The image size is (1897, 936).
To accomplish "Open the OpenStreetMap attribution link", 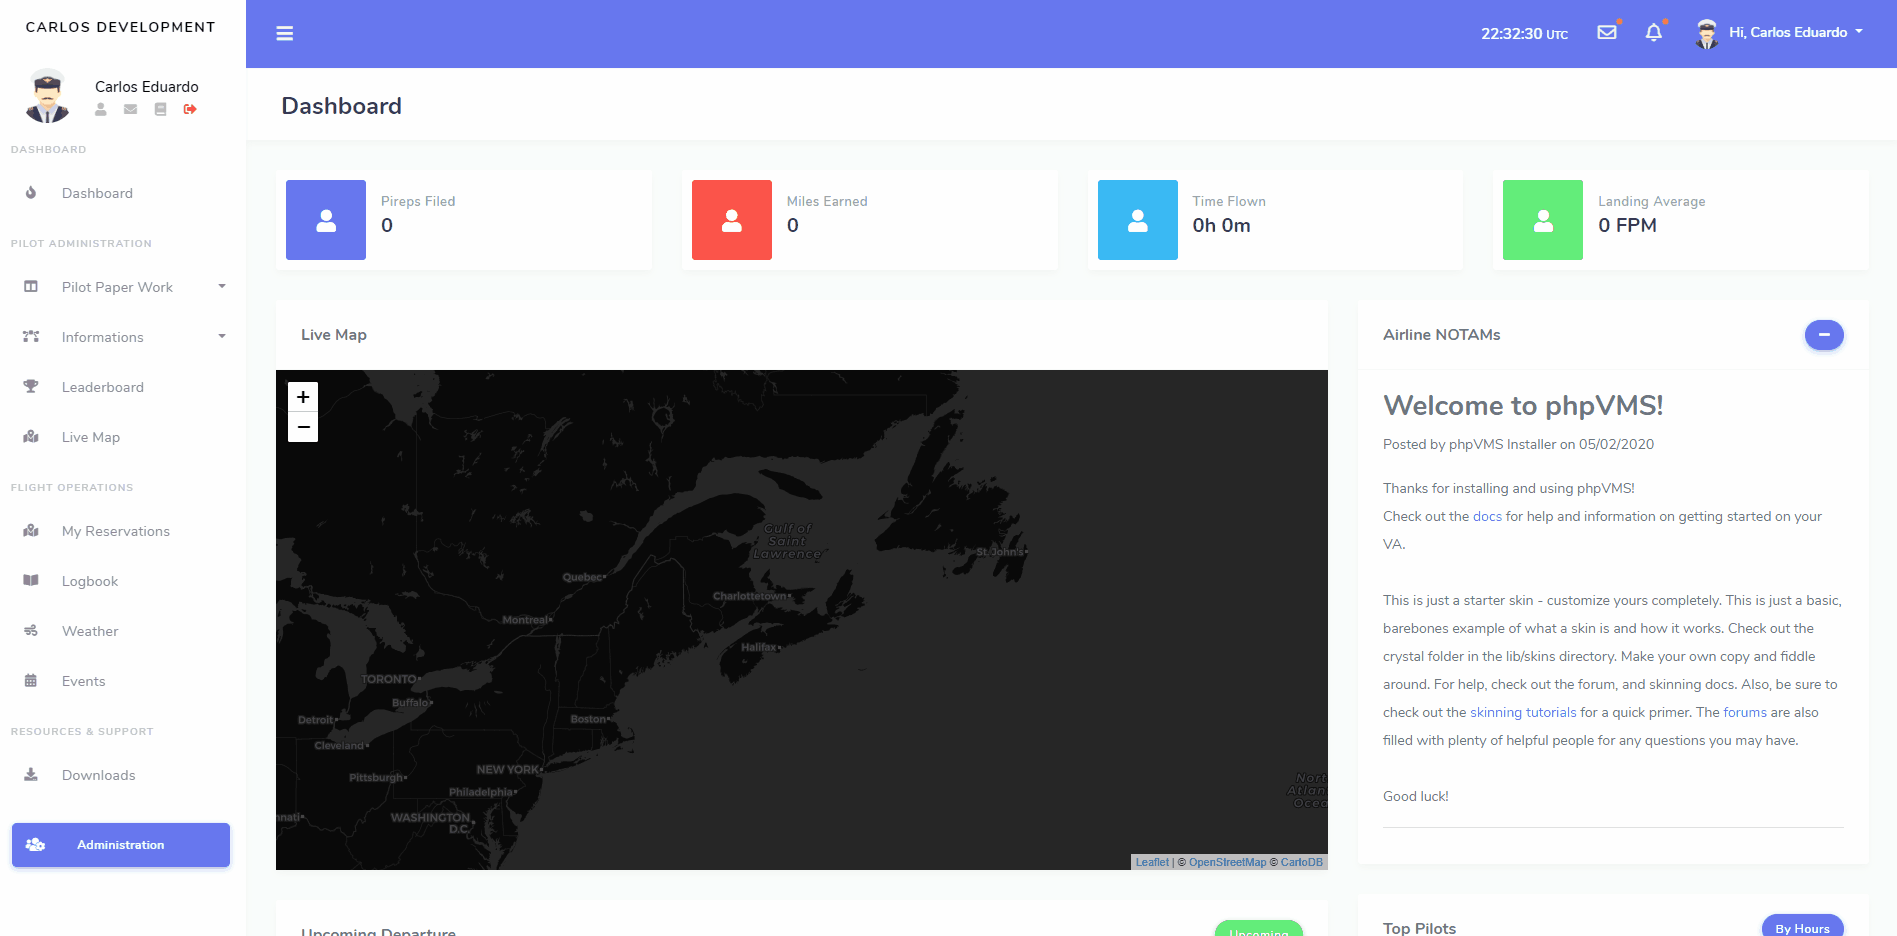I will [1227, 862].
